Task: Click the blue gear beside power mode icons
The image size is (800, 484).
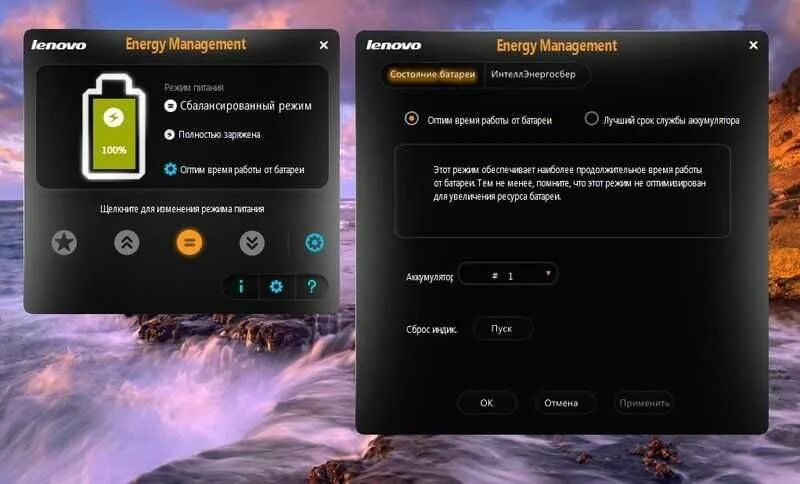Action: [x=314, y=243]
